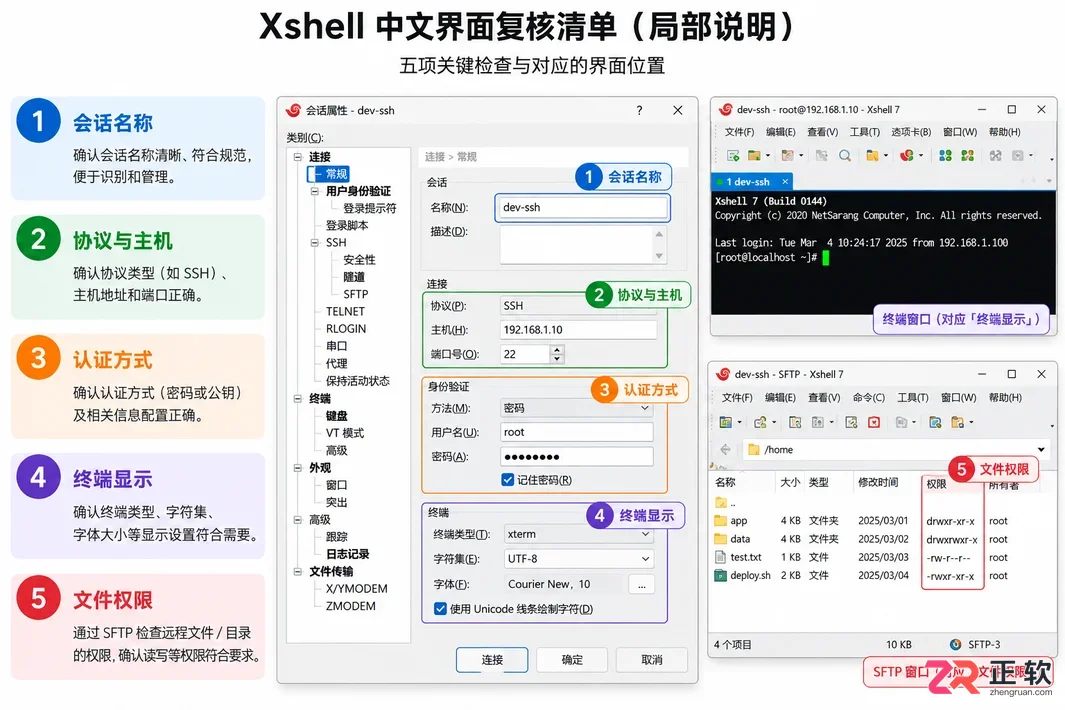Click the 修改时间 column header in SFTP list
Viewport: 1065px width, 710px height.
point(878,482)
